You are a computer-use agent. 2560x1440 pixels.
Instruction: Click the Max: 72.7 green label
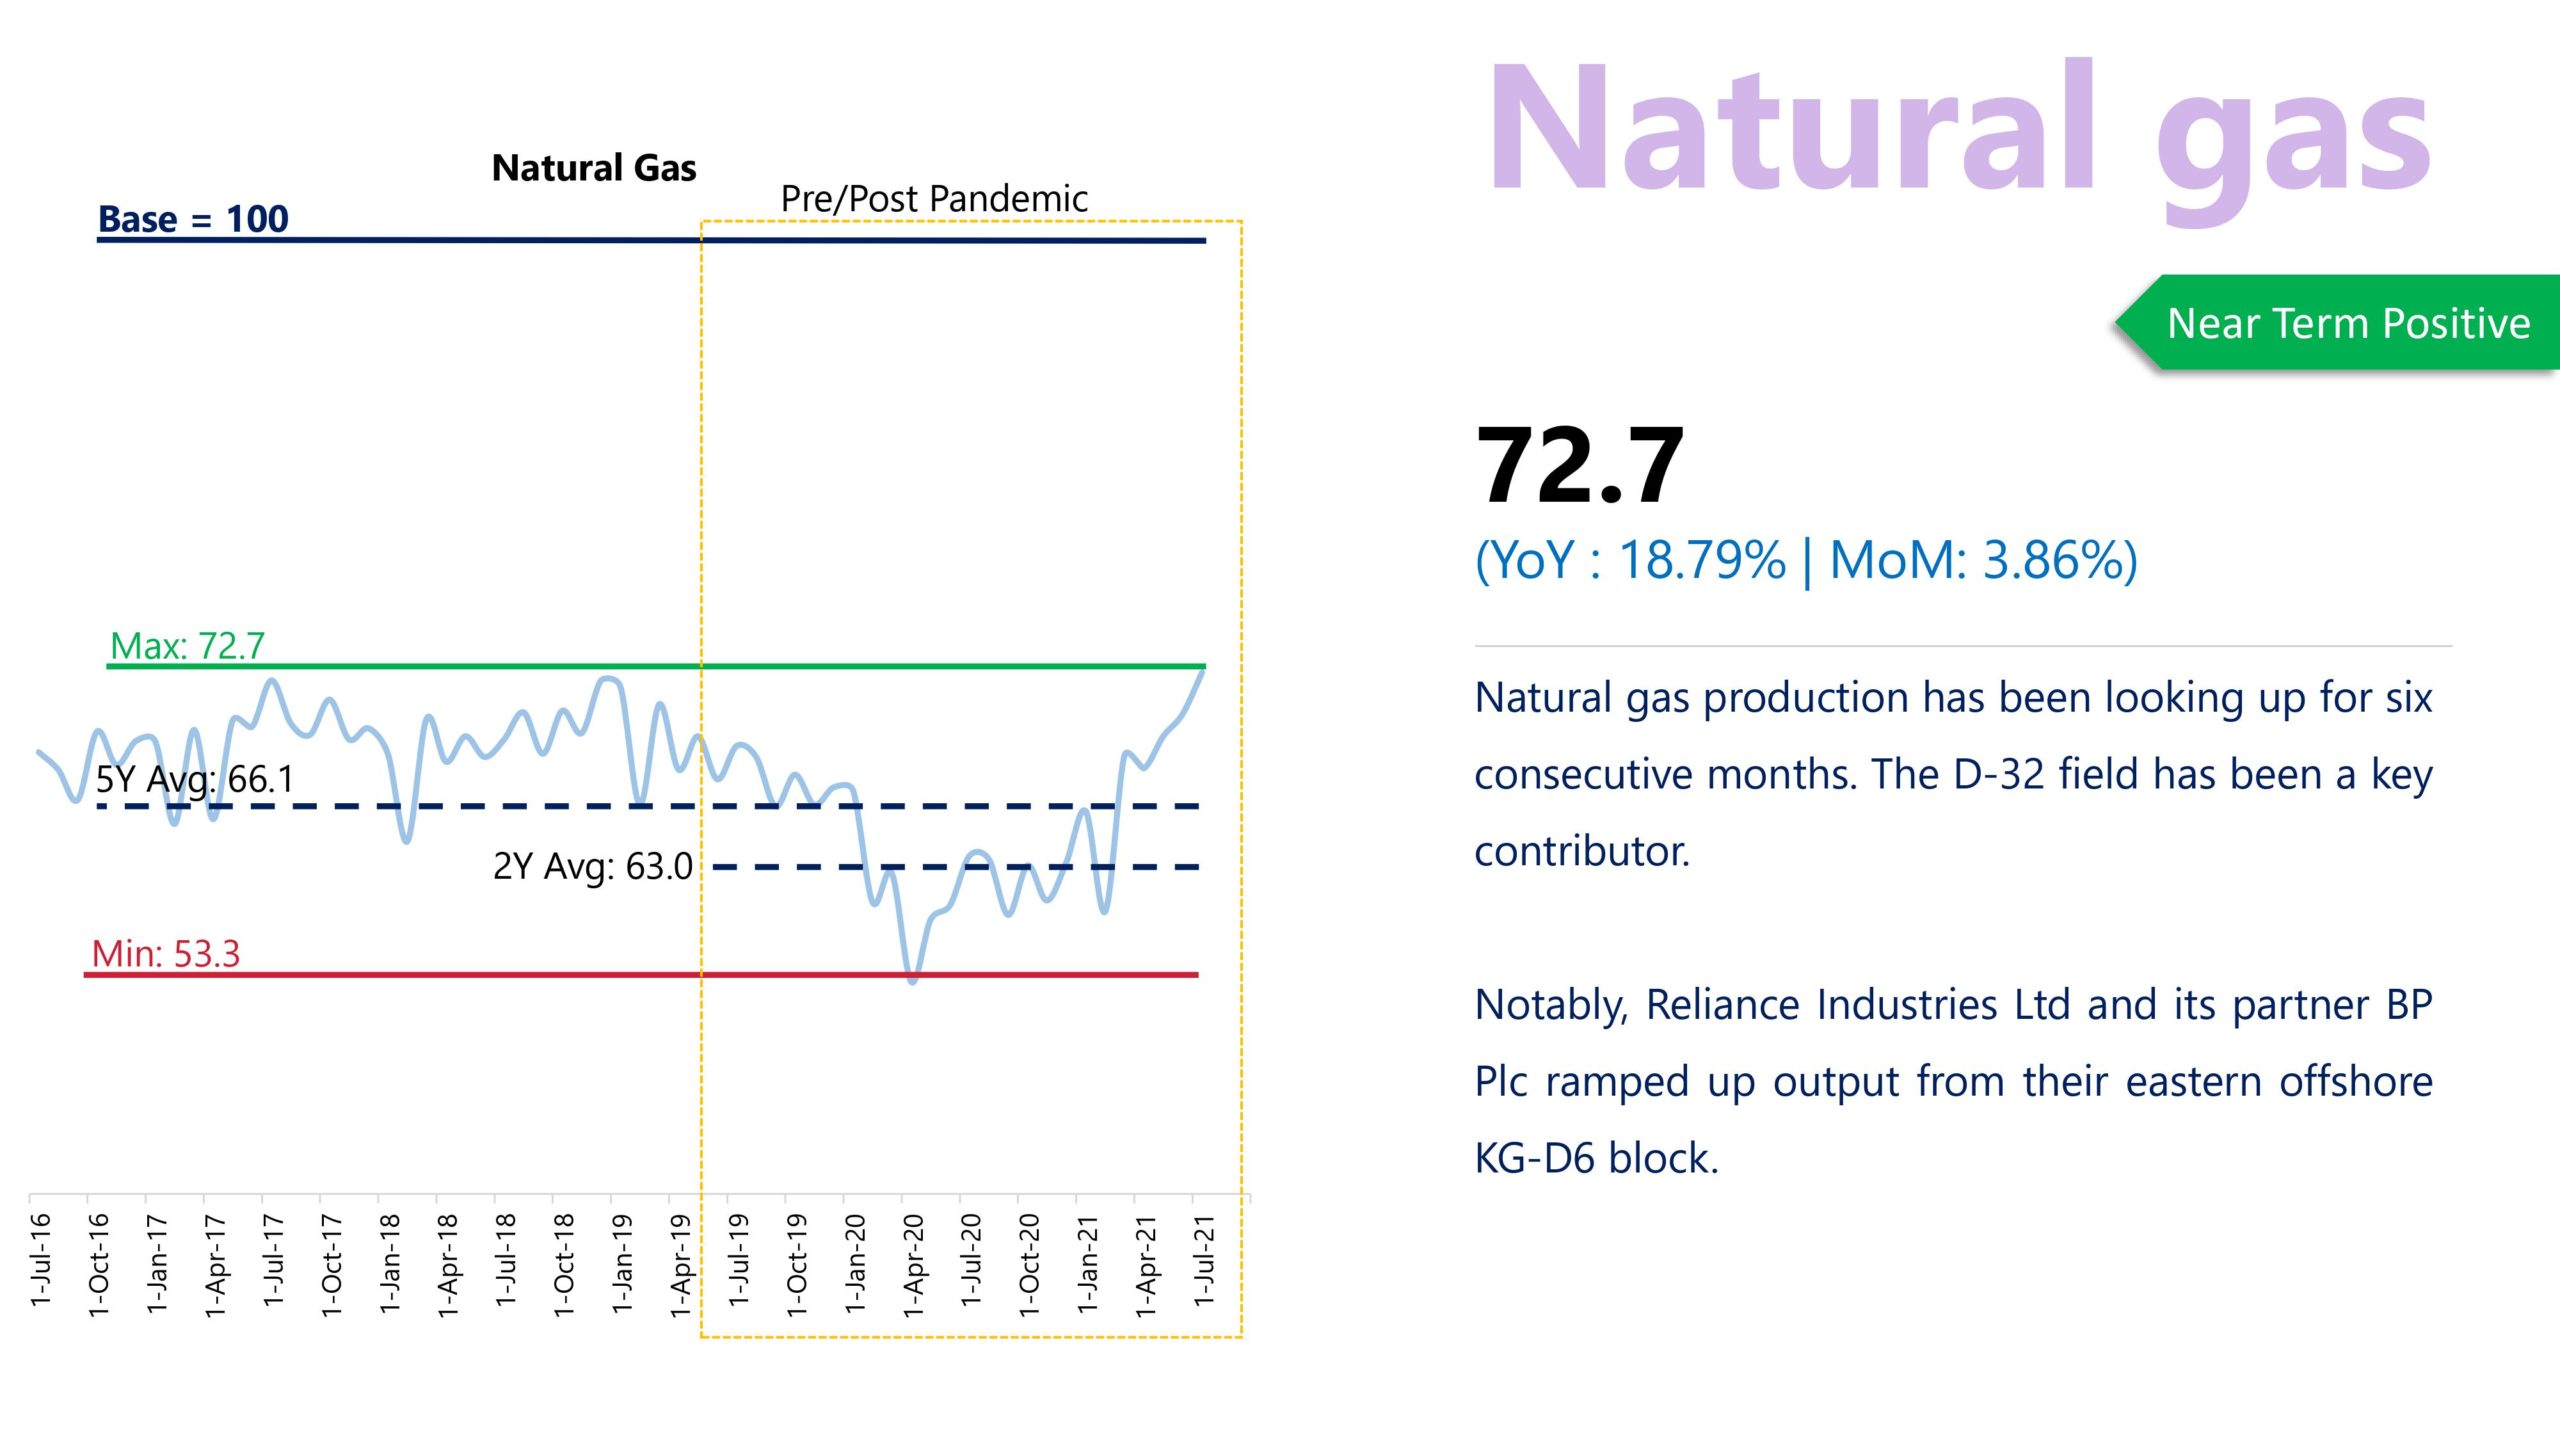point(187,646)
